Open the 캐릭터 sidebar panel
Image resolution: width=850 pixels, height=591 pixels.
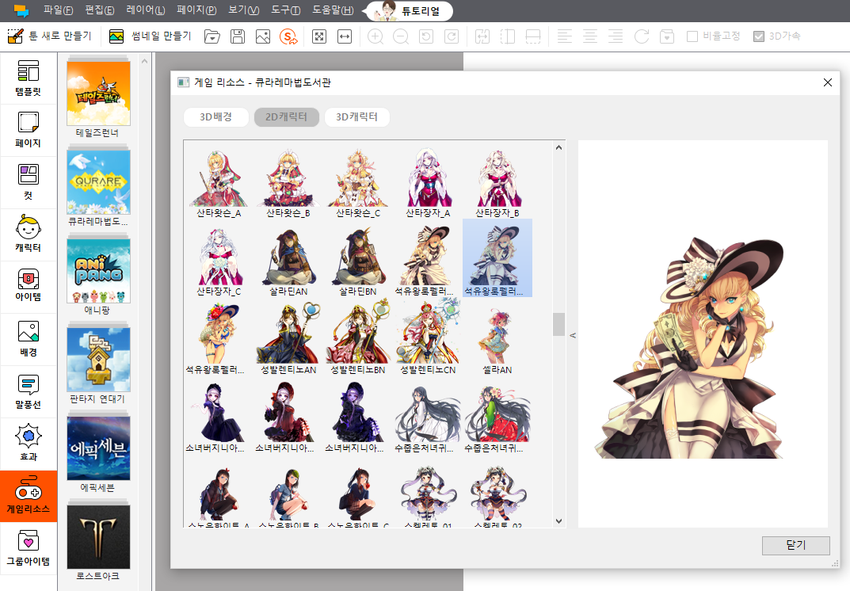(x=28, y=234)
